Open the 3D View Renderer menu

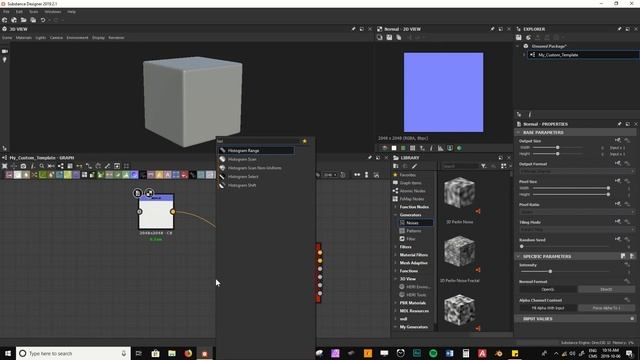[x=116, y=38]
